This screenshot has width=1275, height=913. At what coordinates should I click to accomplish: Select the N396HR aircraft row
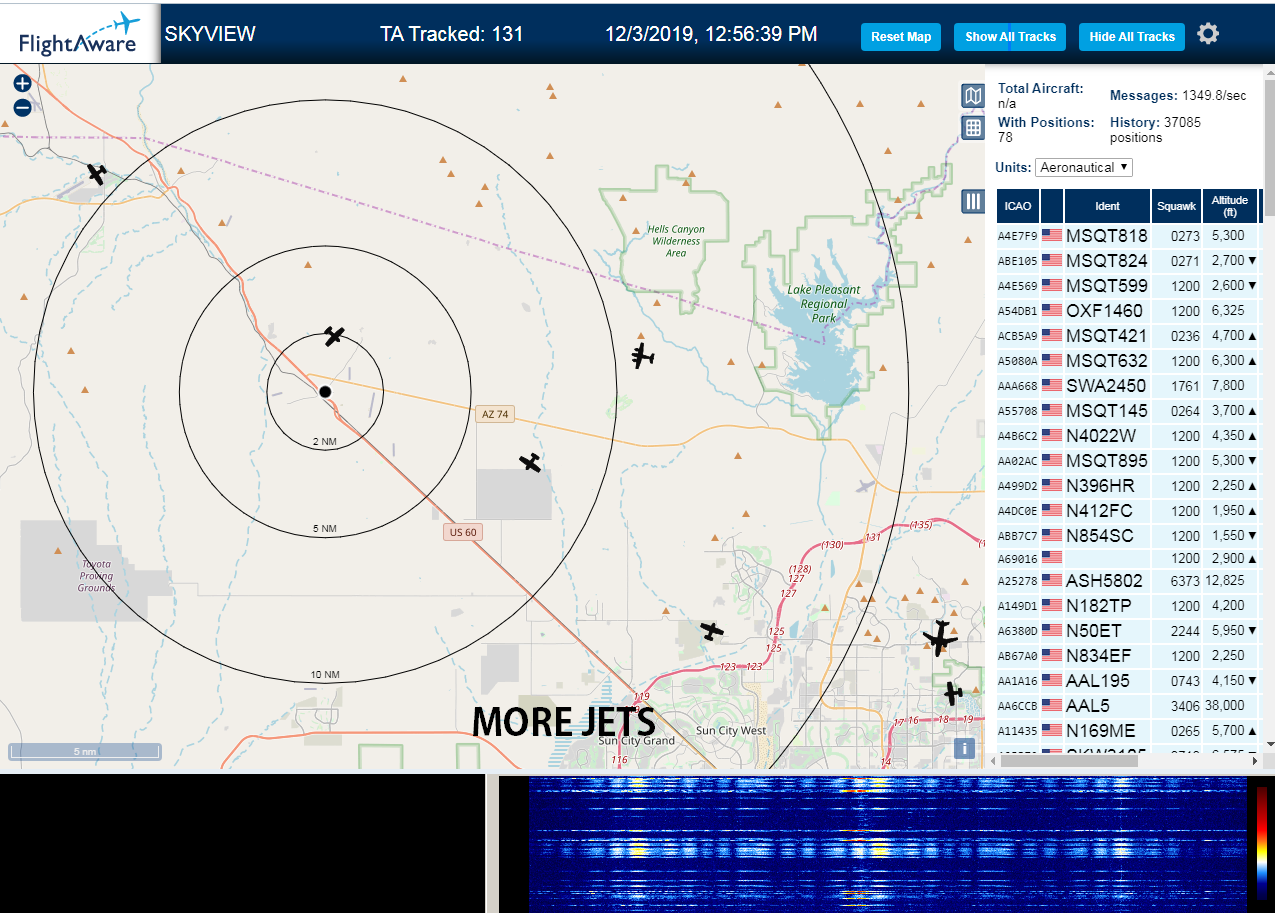[x=1127, y=486]
